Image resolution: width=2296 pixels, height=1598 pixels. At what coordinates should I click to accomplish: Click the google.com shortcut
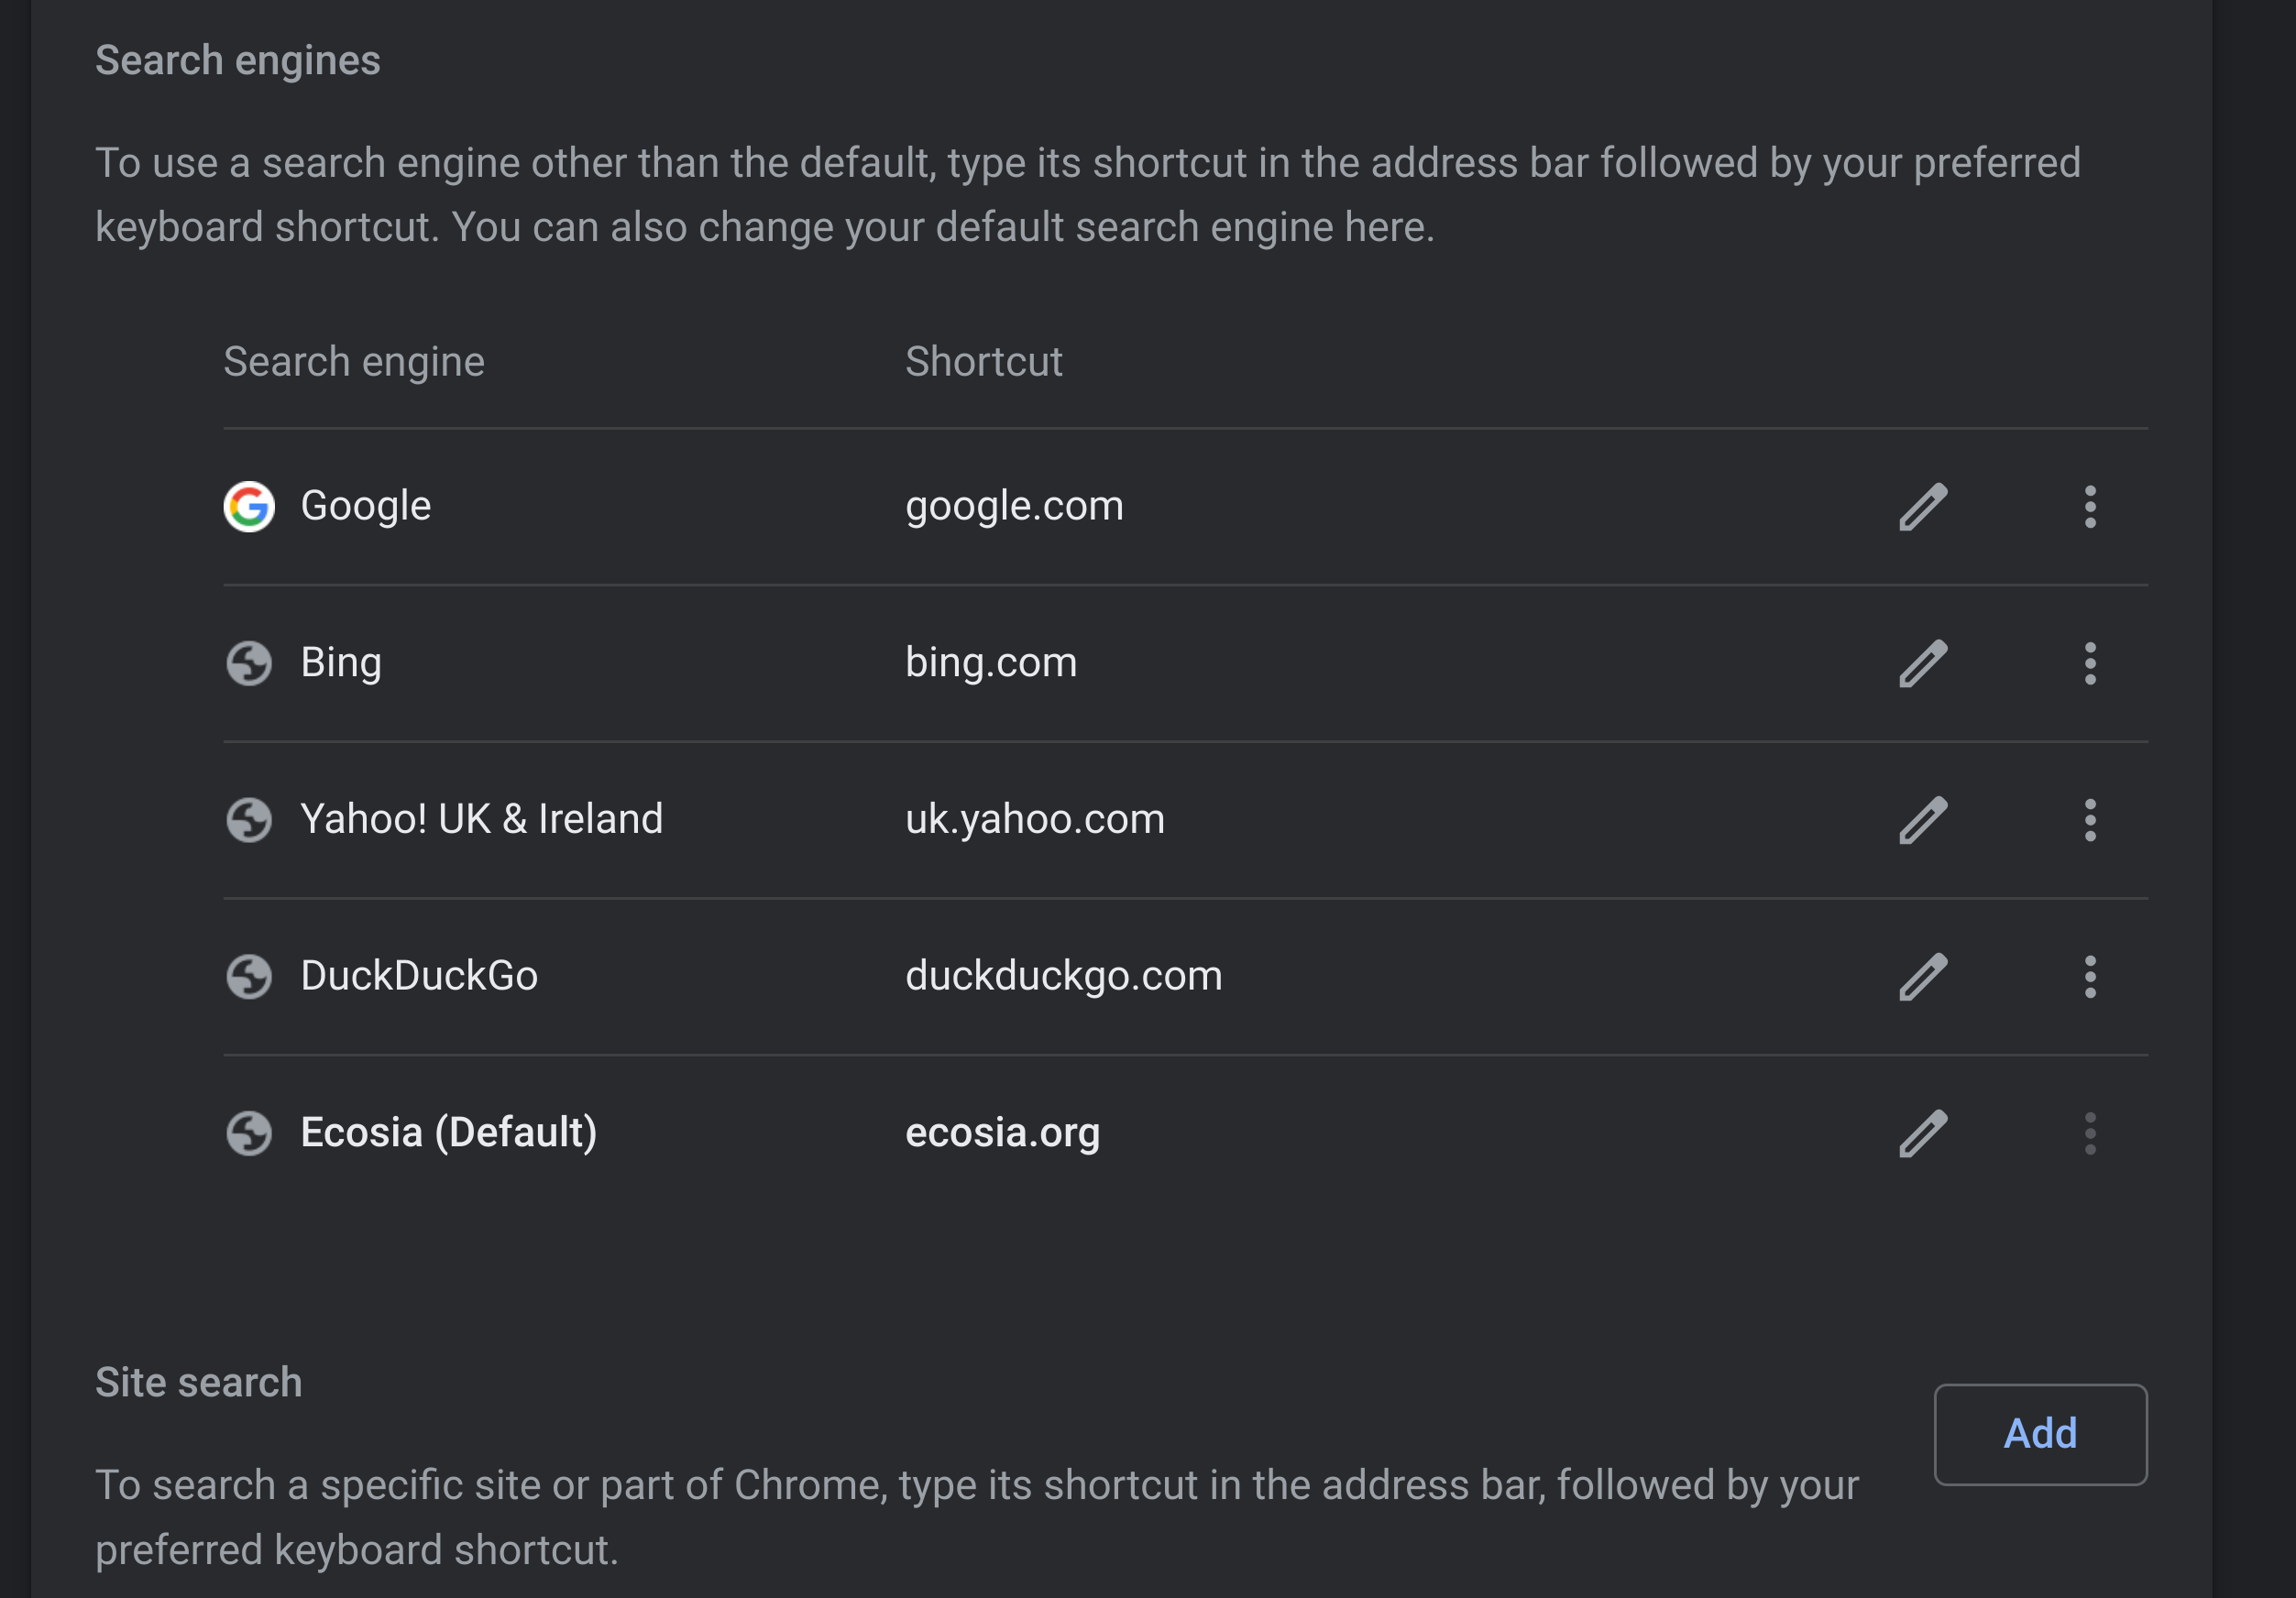[1014, 507]
